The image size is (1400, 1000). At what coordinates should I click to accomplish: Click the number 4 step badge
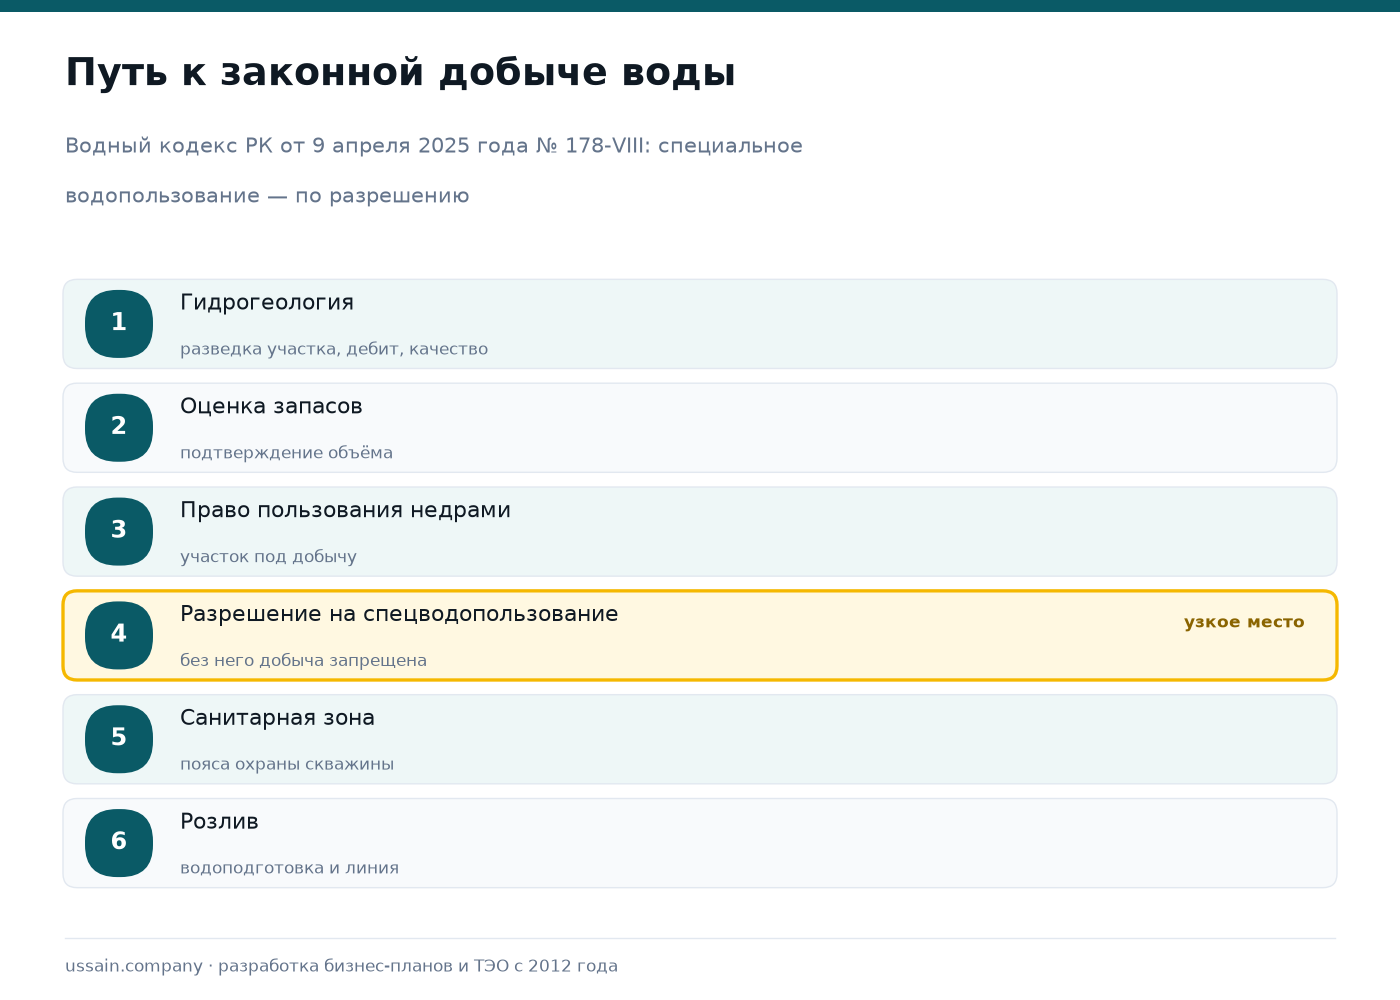119,636
